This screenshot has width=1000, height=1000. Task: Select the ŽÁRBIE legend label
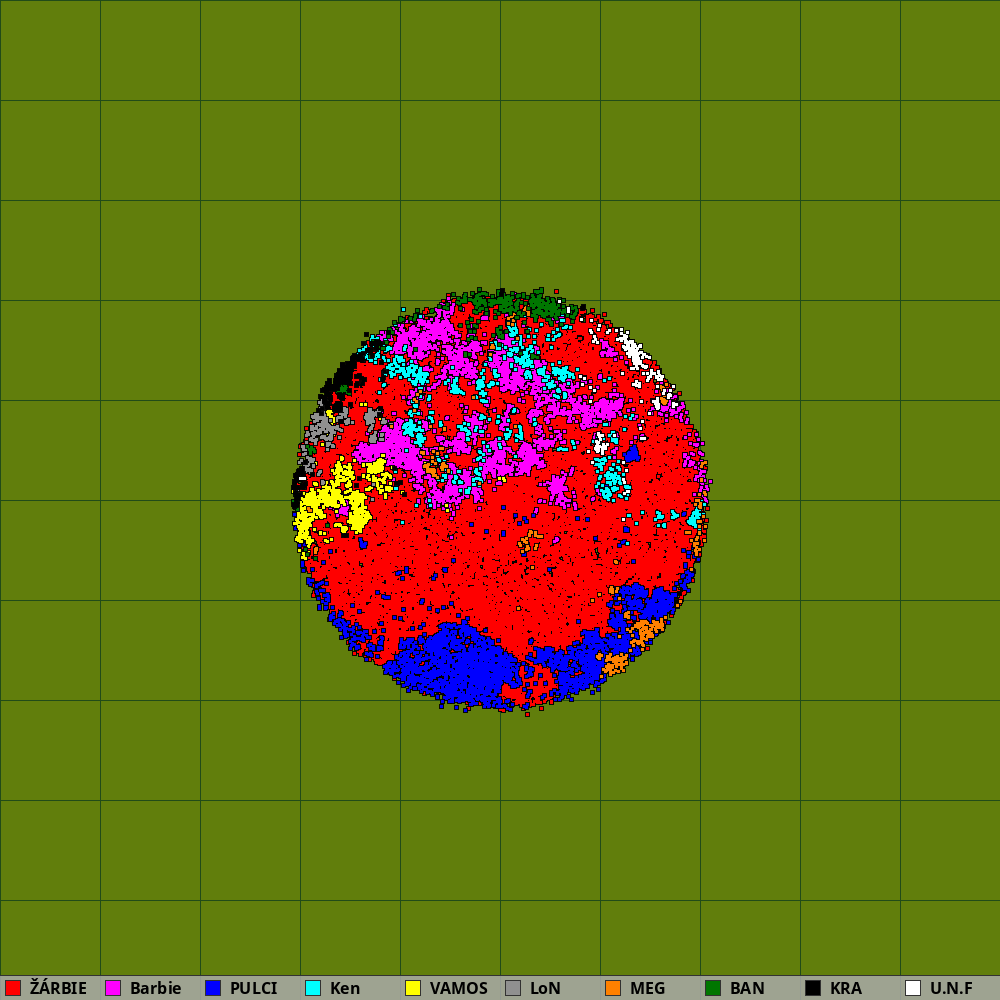[x=58, y=988]
